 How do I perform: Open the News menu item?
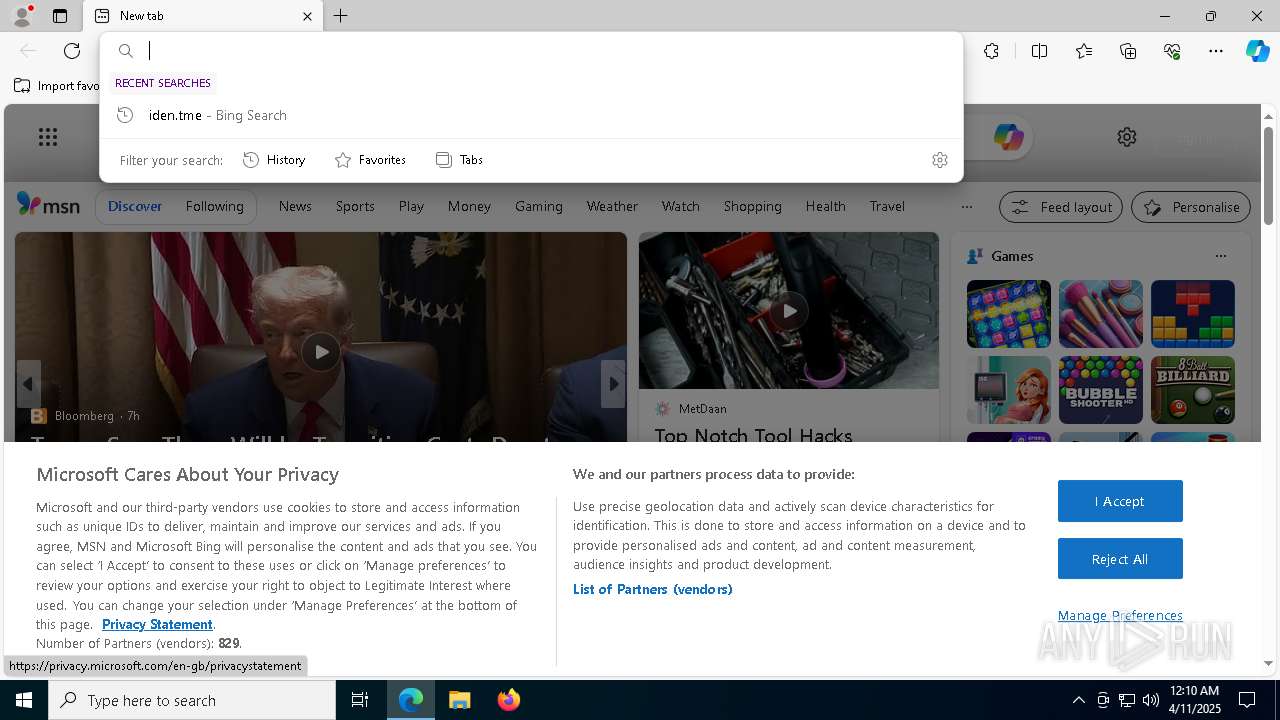pyautogui.click(x=295, y=206)
